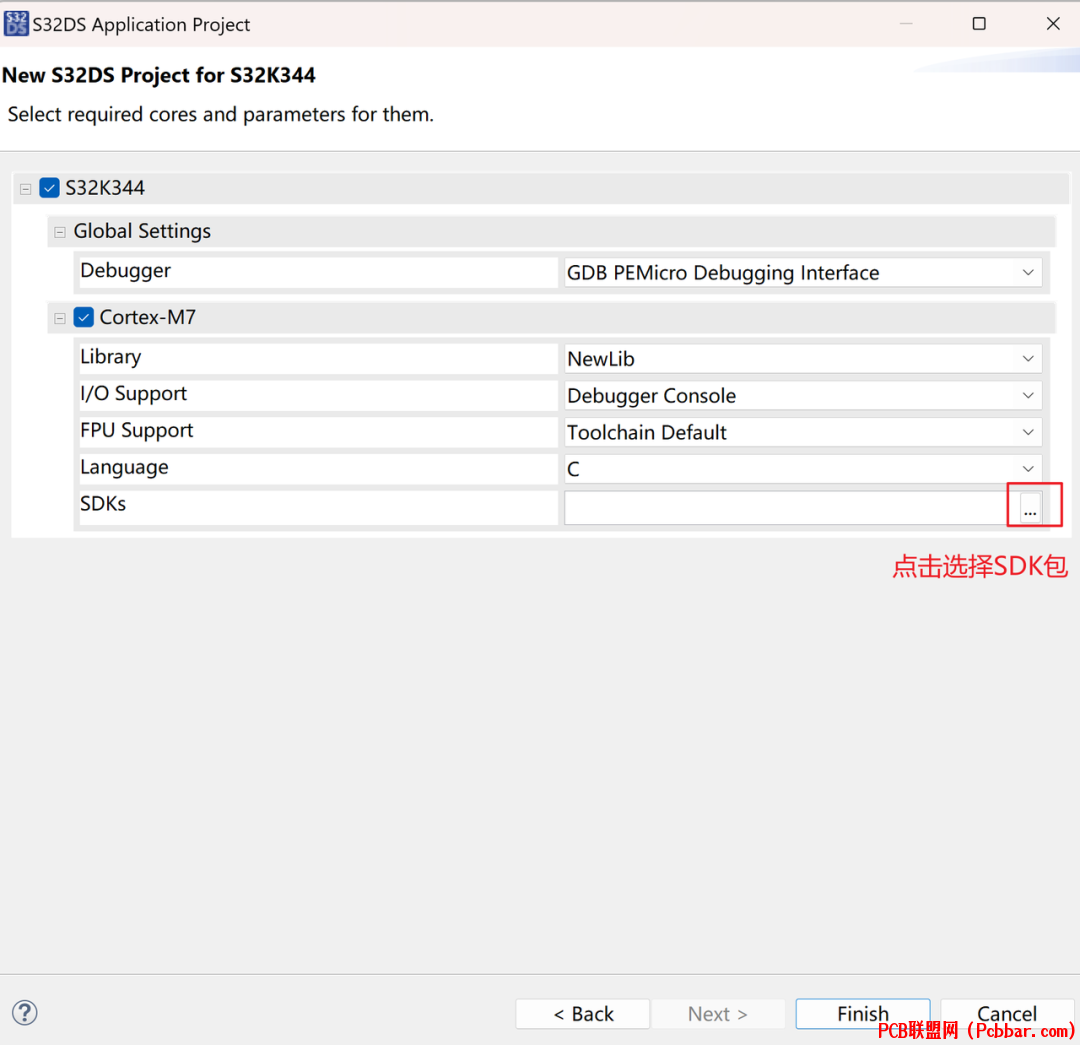
Task: Toggle the Cortex-M7 core checkbox
Action: (83, 317)
